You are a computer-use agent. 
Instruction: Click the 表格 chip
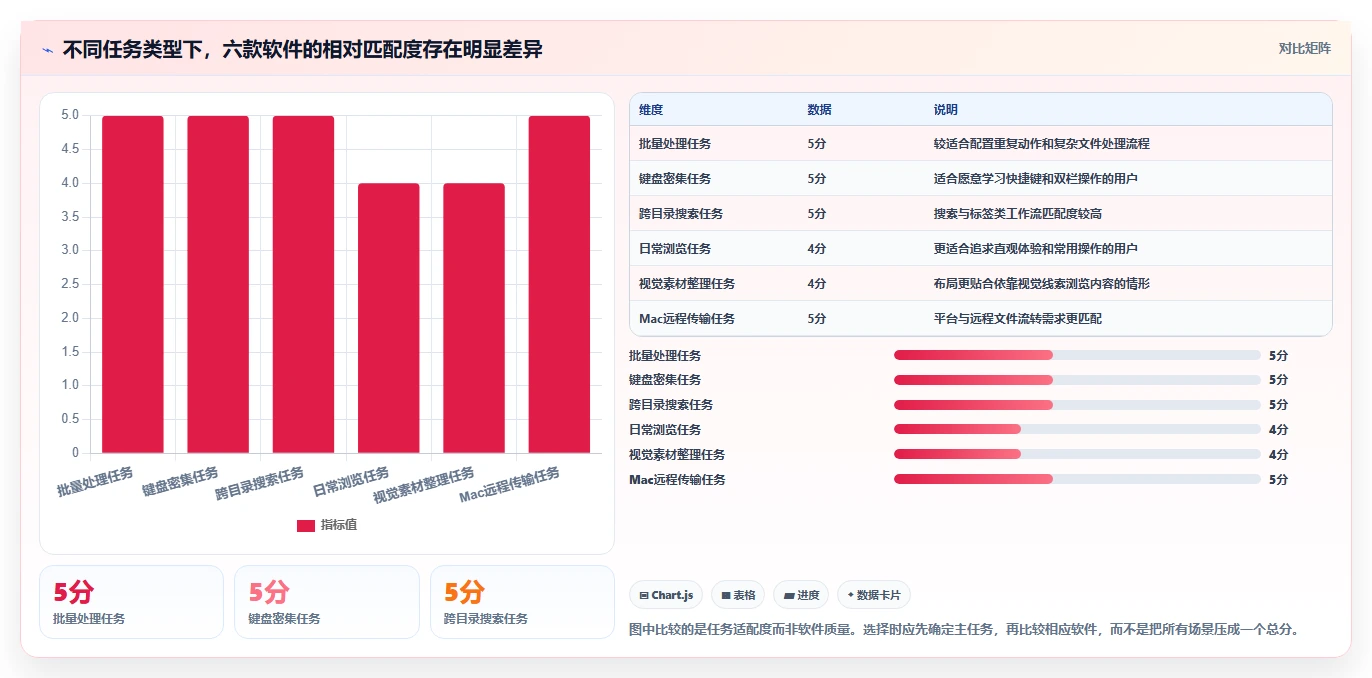(738, 595)
